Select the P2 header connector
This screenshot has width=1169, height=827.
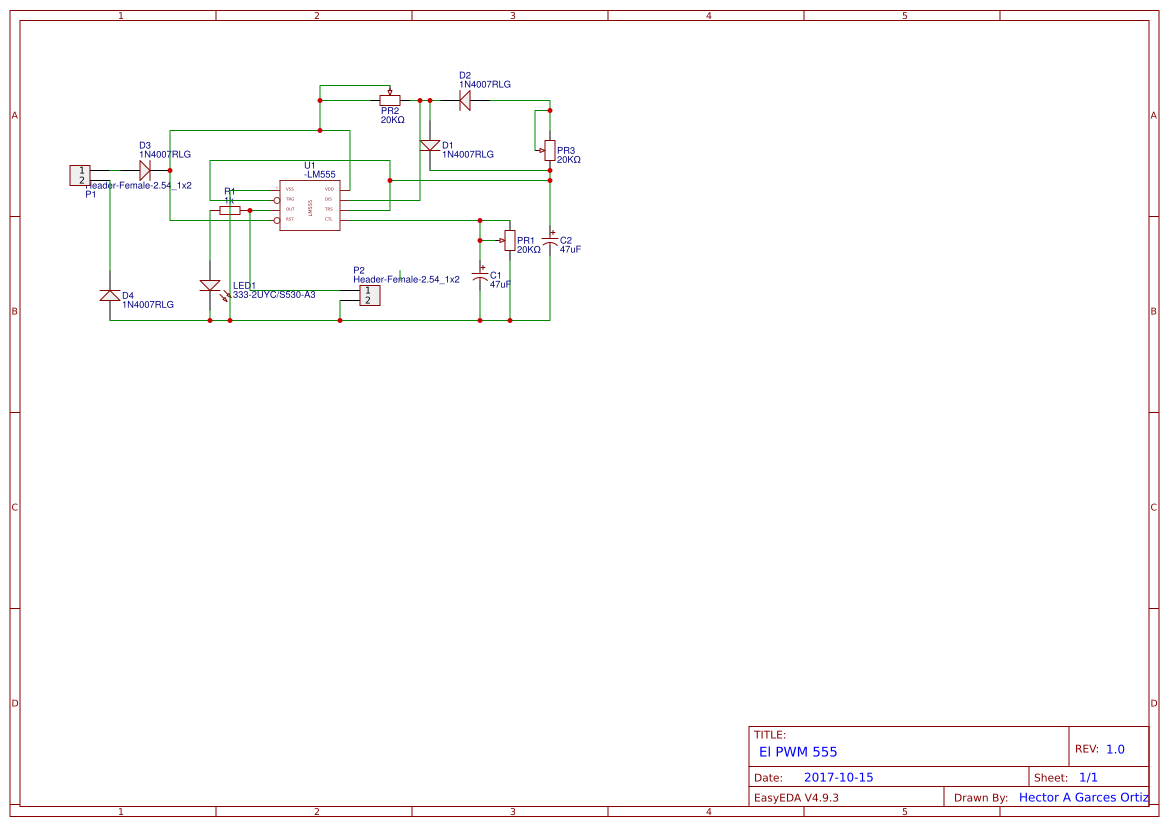click(x=369, y=295)
